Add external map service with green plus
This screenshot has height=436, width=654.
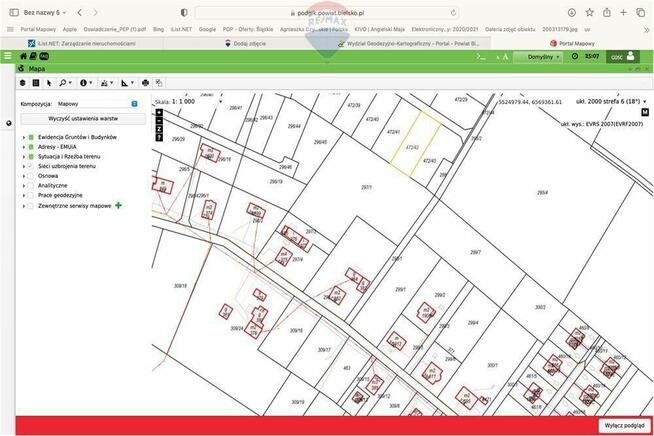click(x=119, y=205)
